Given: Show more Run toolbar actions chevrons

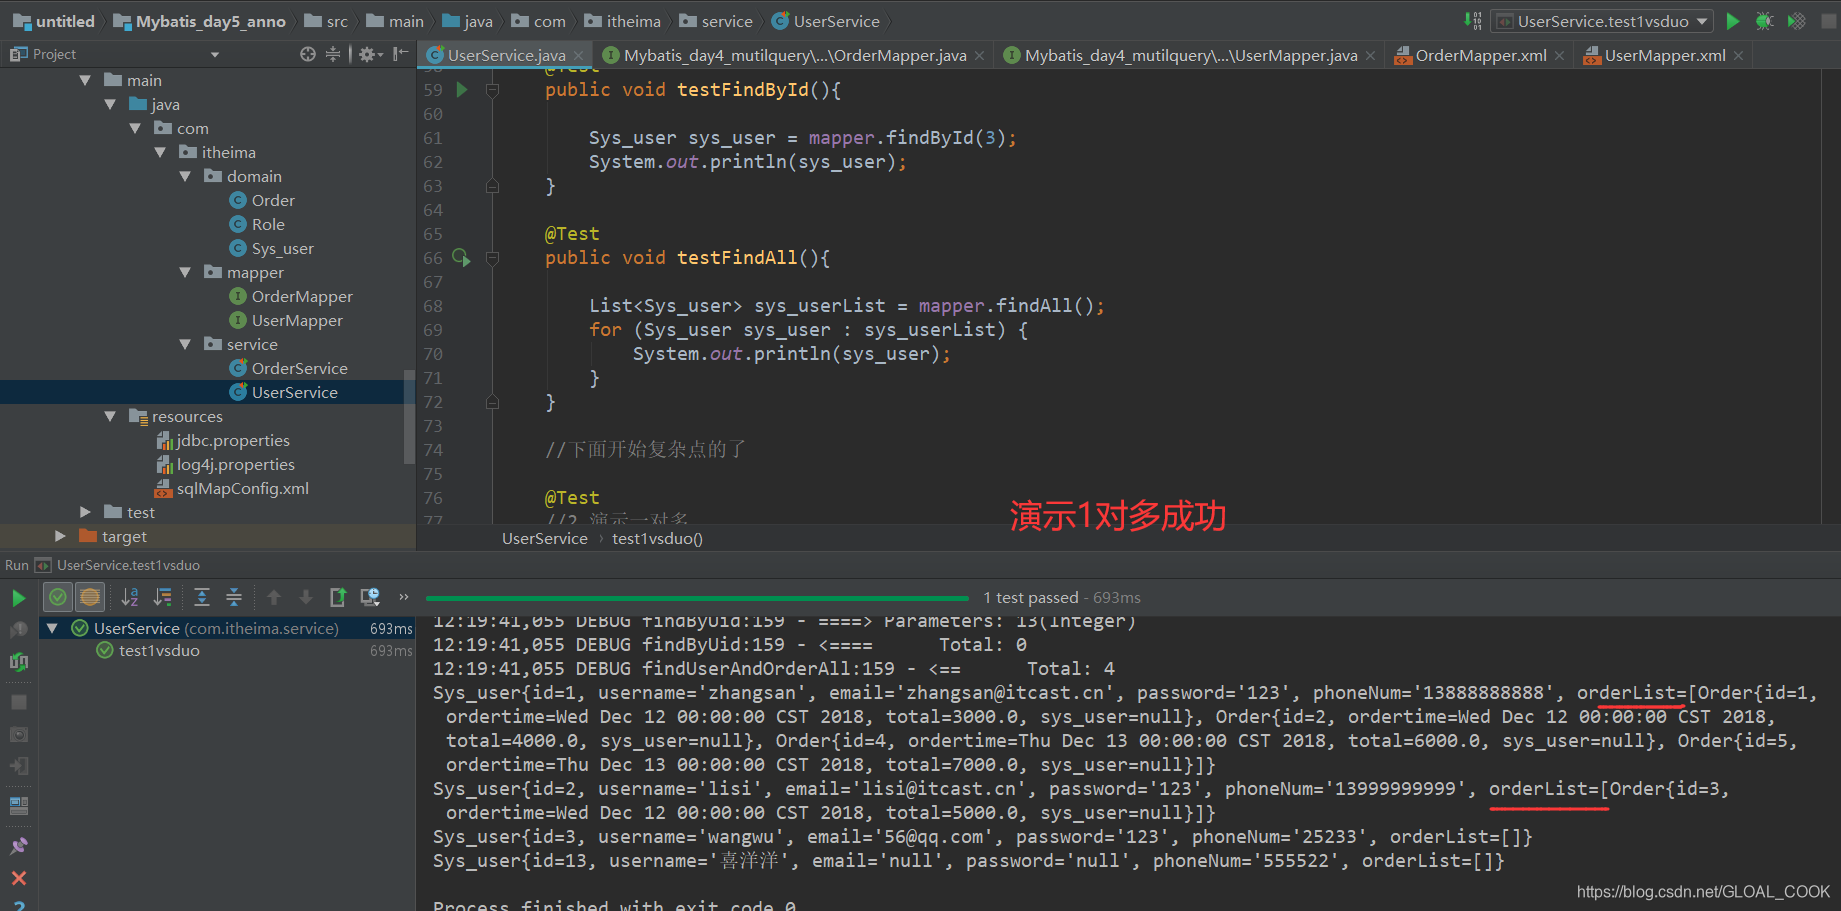Looking at the screenshot, I should click(x=404, y=597).
